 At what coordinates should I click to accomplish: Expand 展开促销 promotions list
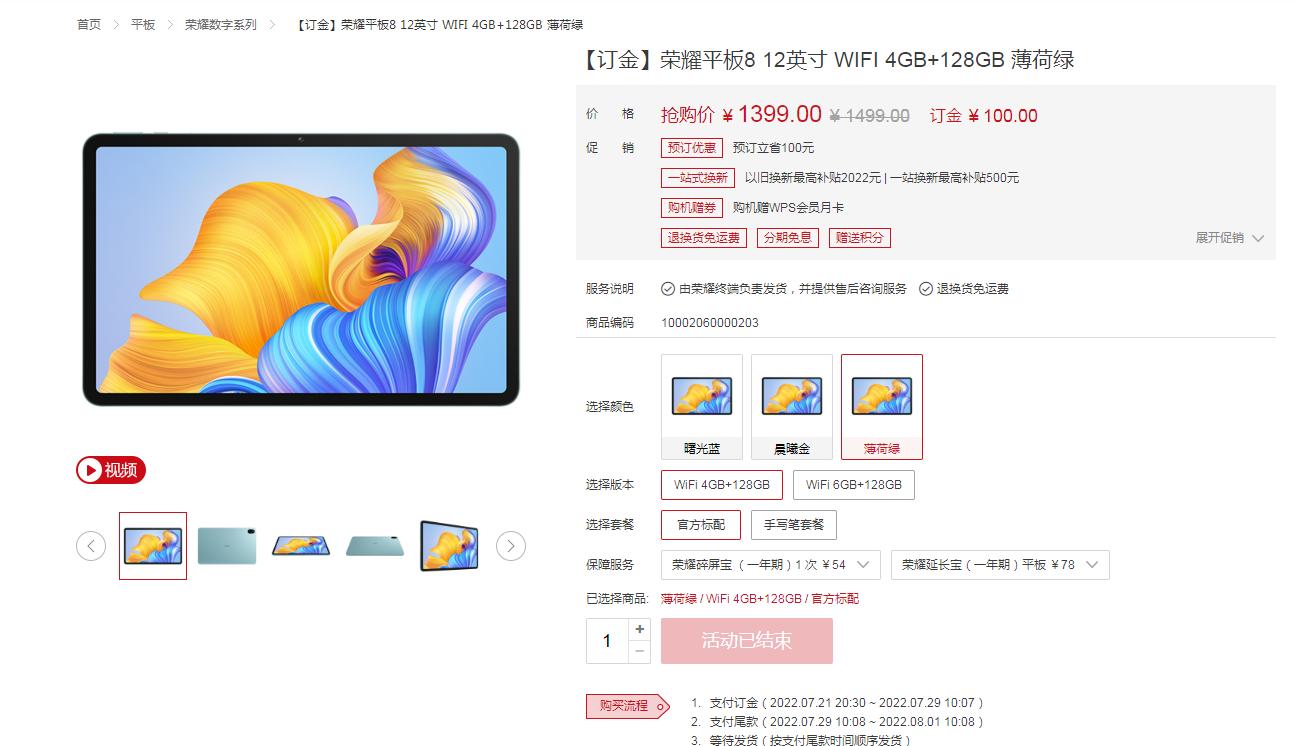1230,238
